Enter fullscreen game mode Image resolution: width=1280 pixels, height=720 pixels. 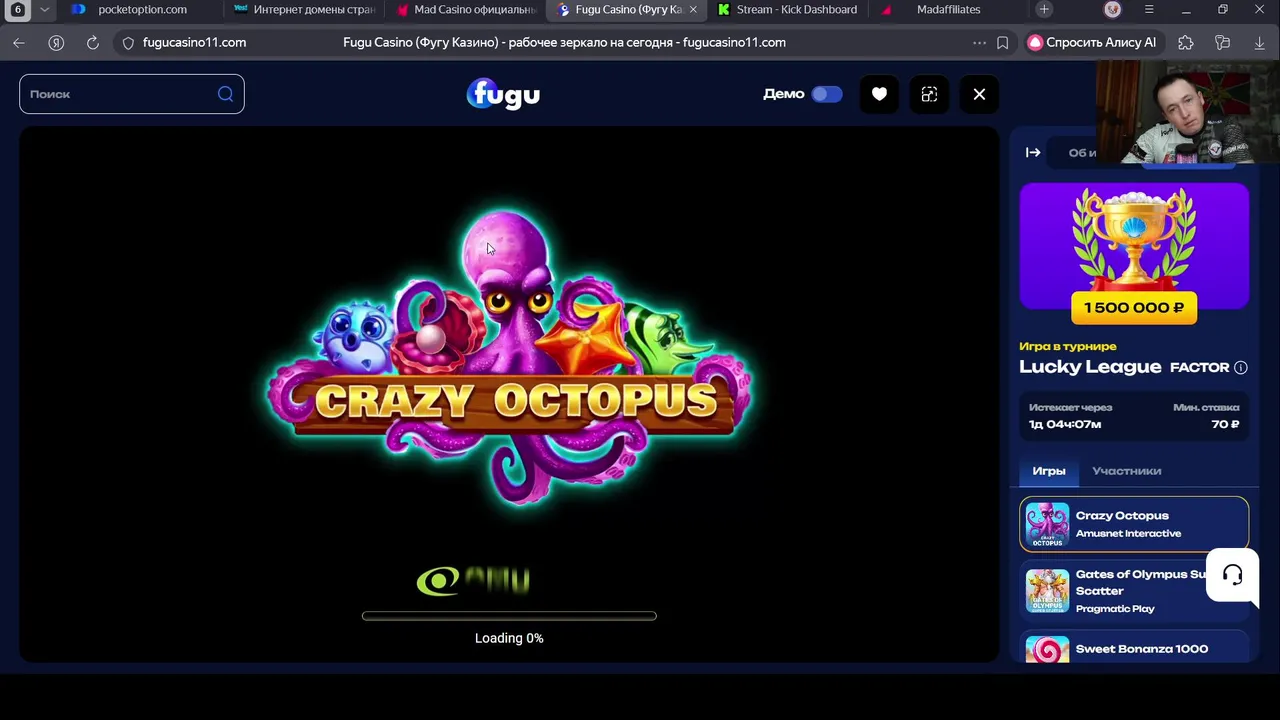tap(929, 94)
